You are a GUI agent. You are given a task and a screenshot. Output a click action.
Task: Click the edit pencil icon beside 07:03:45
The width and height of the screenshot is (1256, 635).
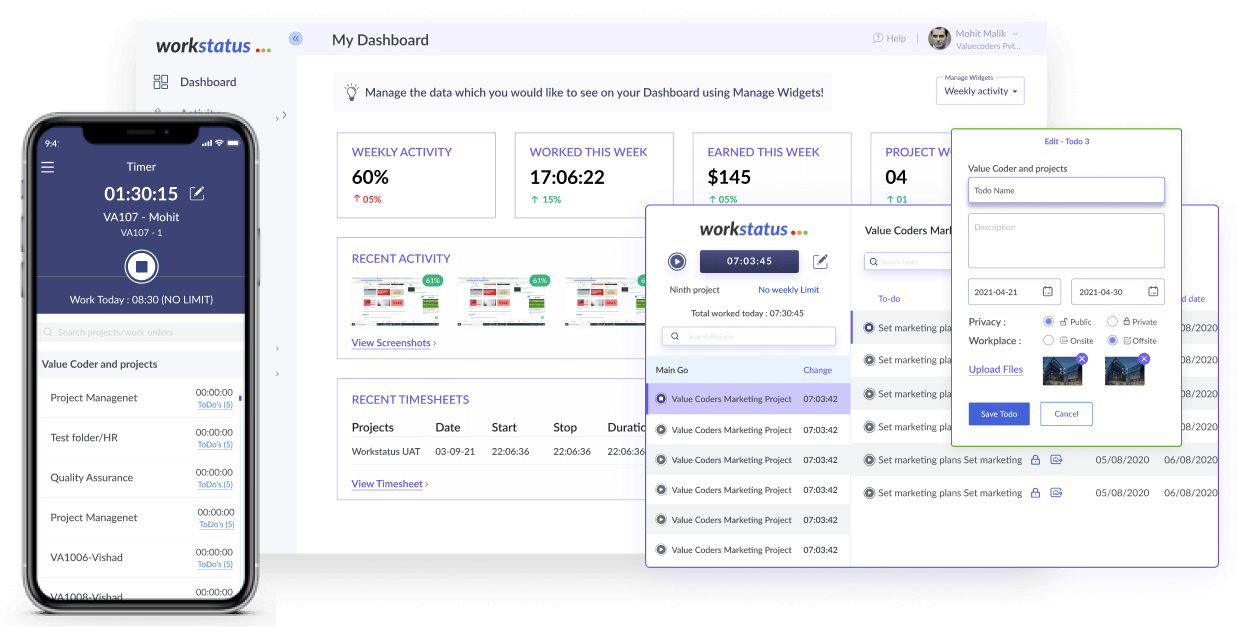click(820, 262)
